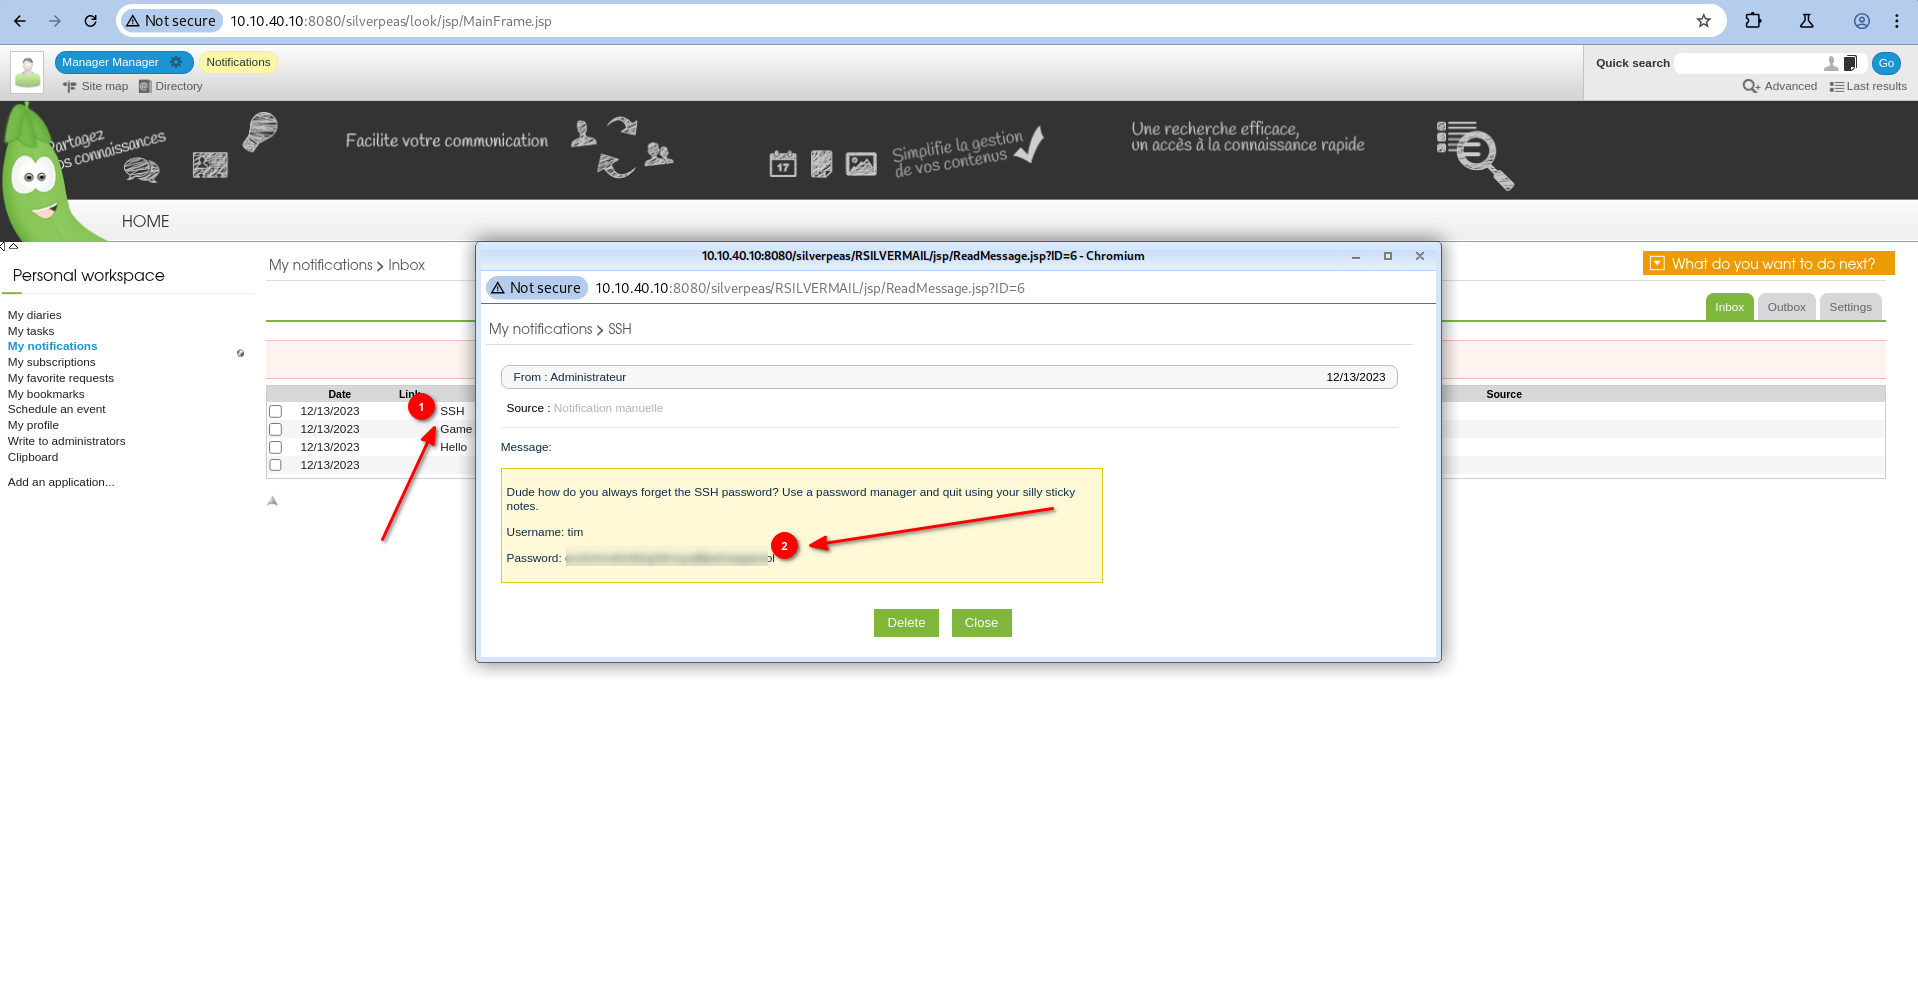1918x1004 pixels.
Task: Open the Site map icon link
Action: (x=69, y=86)
